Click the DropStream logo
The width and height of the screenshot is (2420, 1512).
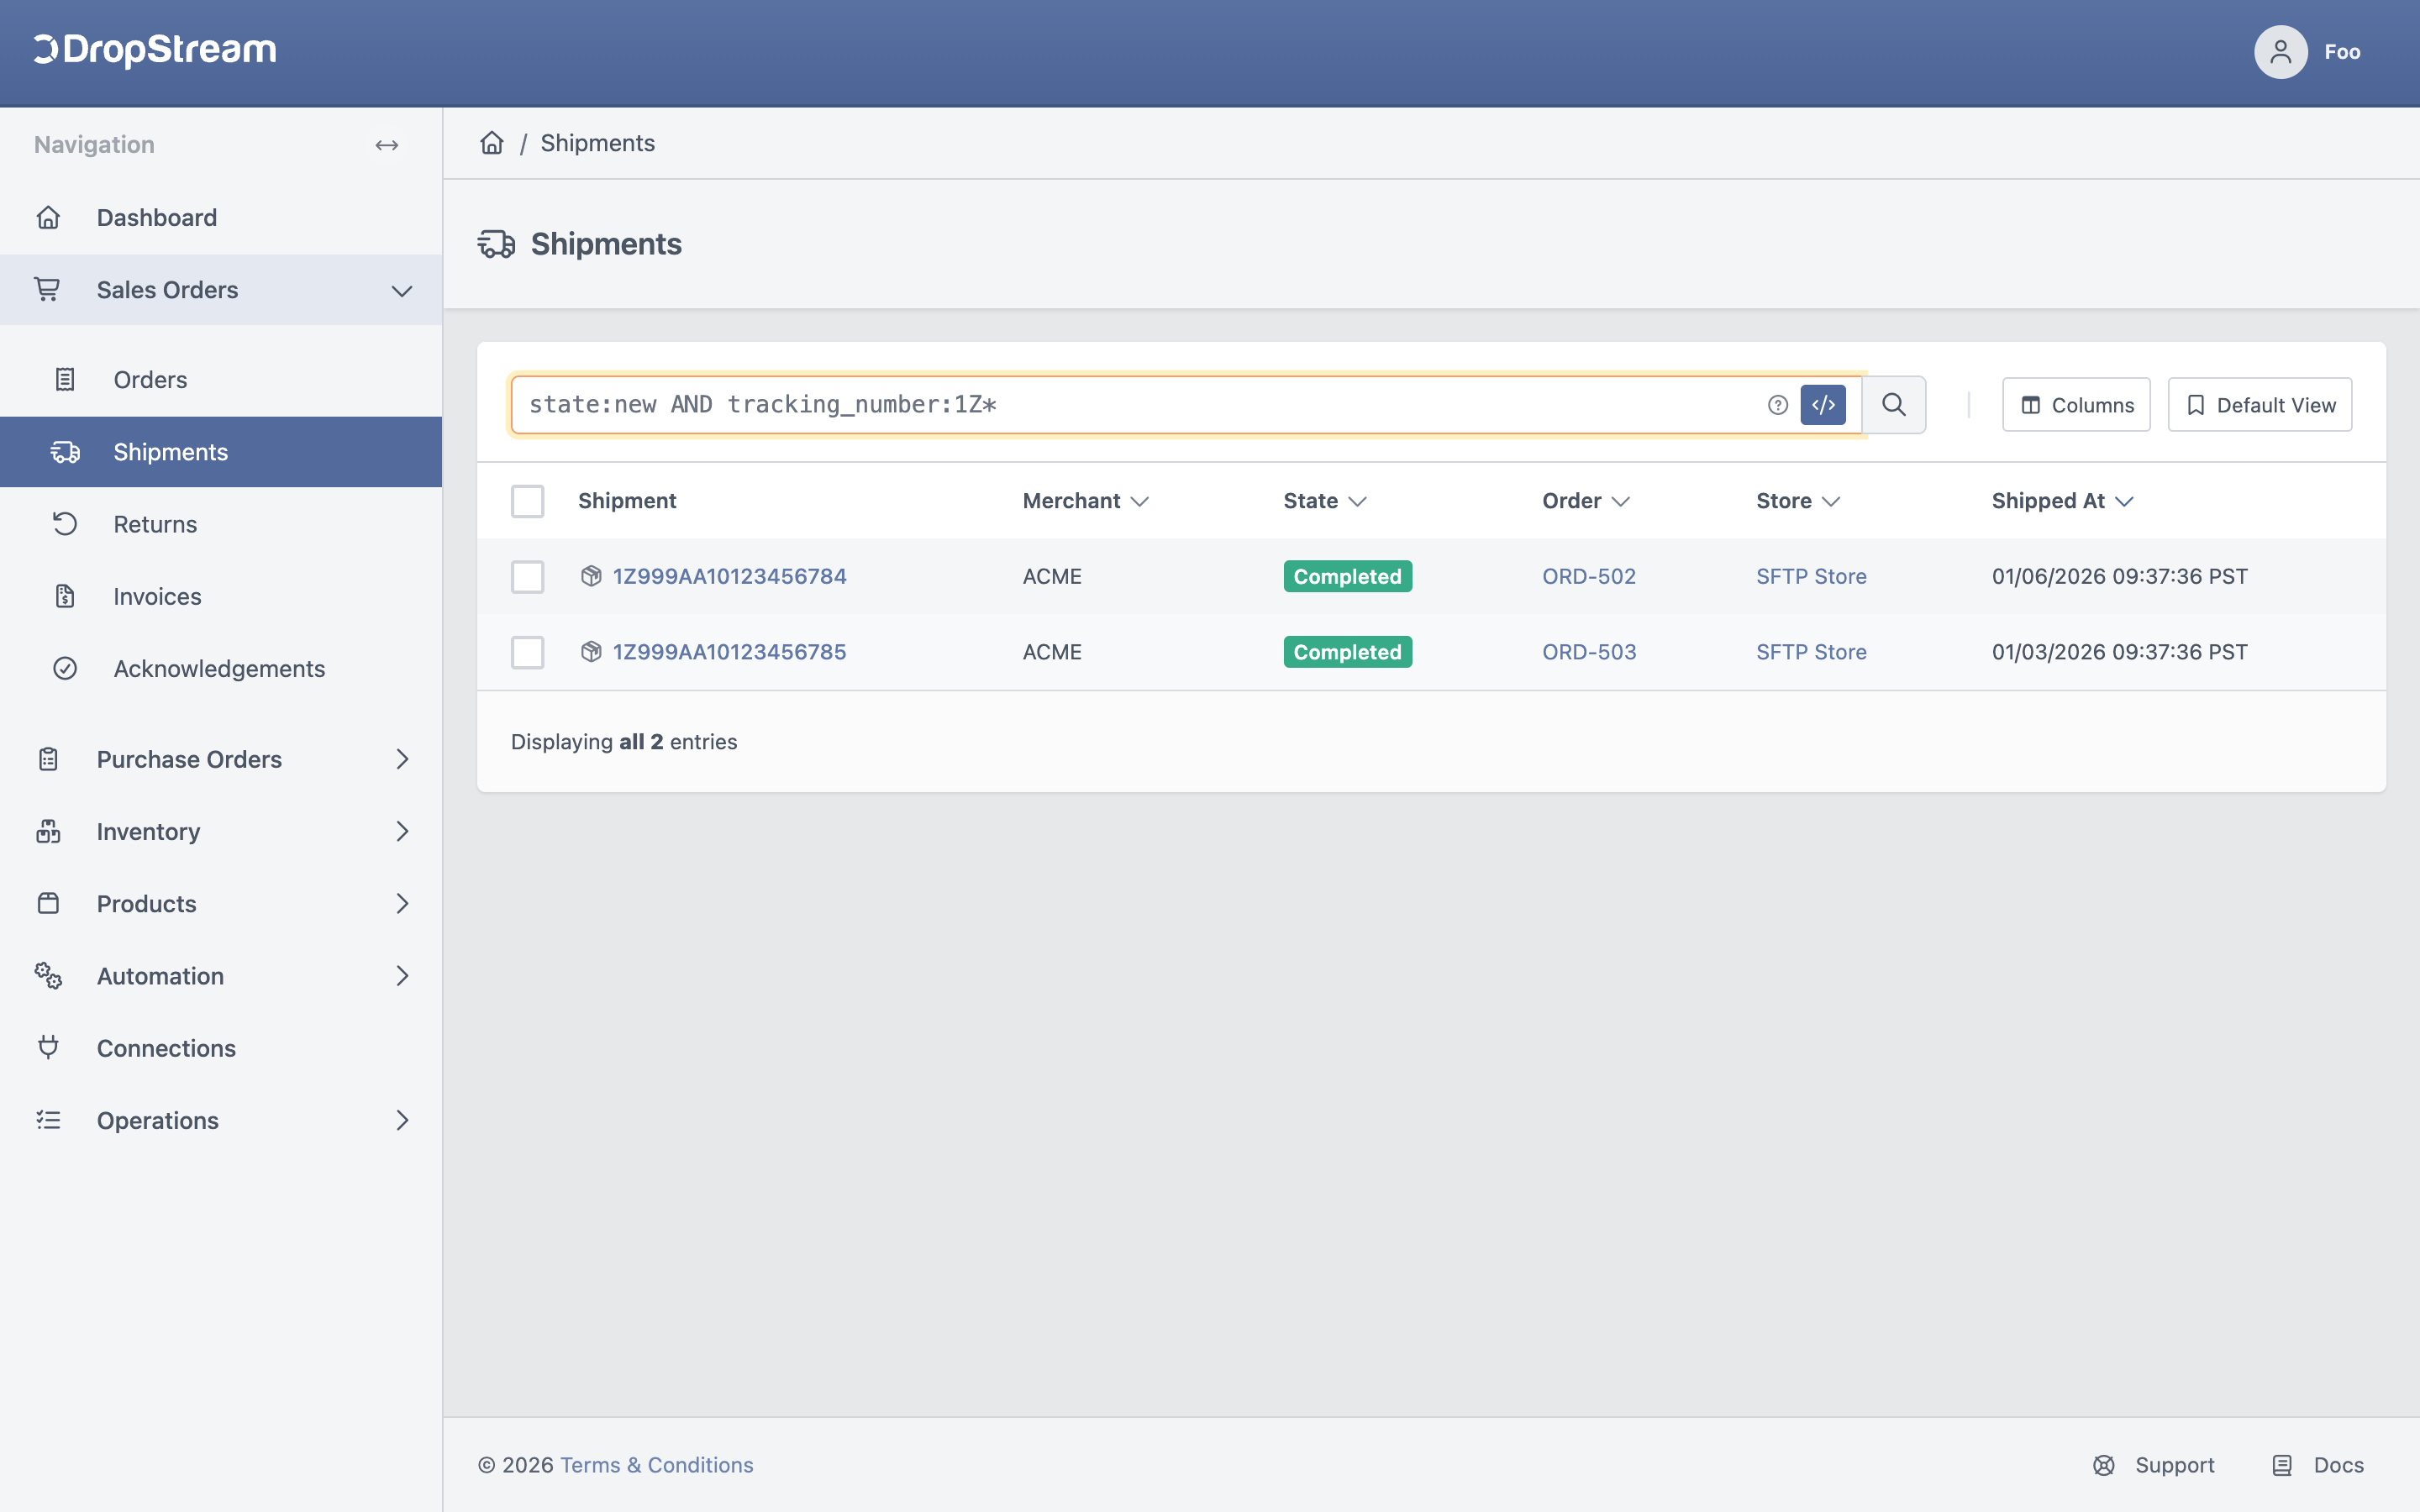click(155, 50)
